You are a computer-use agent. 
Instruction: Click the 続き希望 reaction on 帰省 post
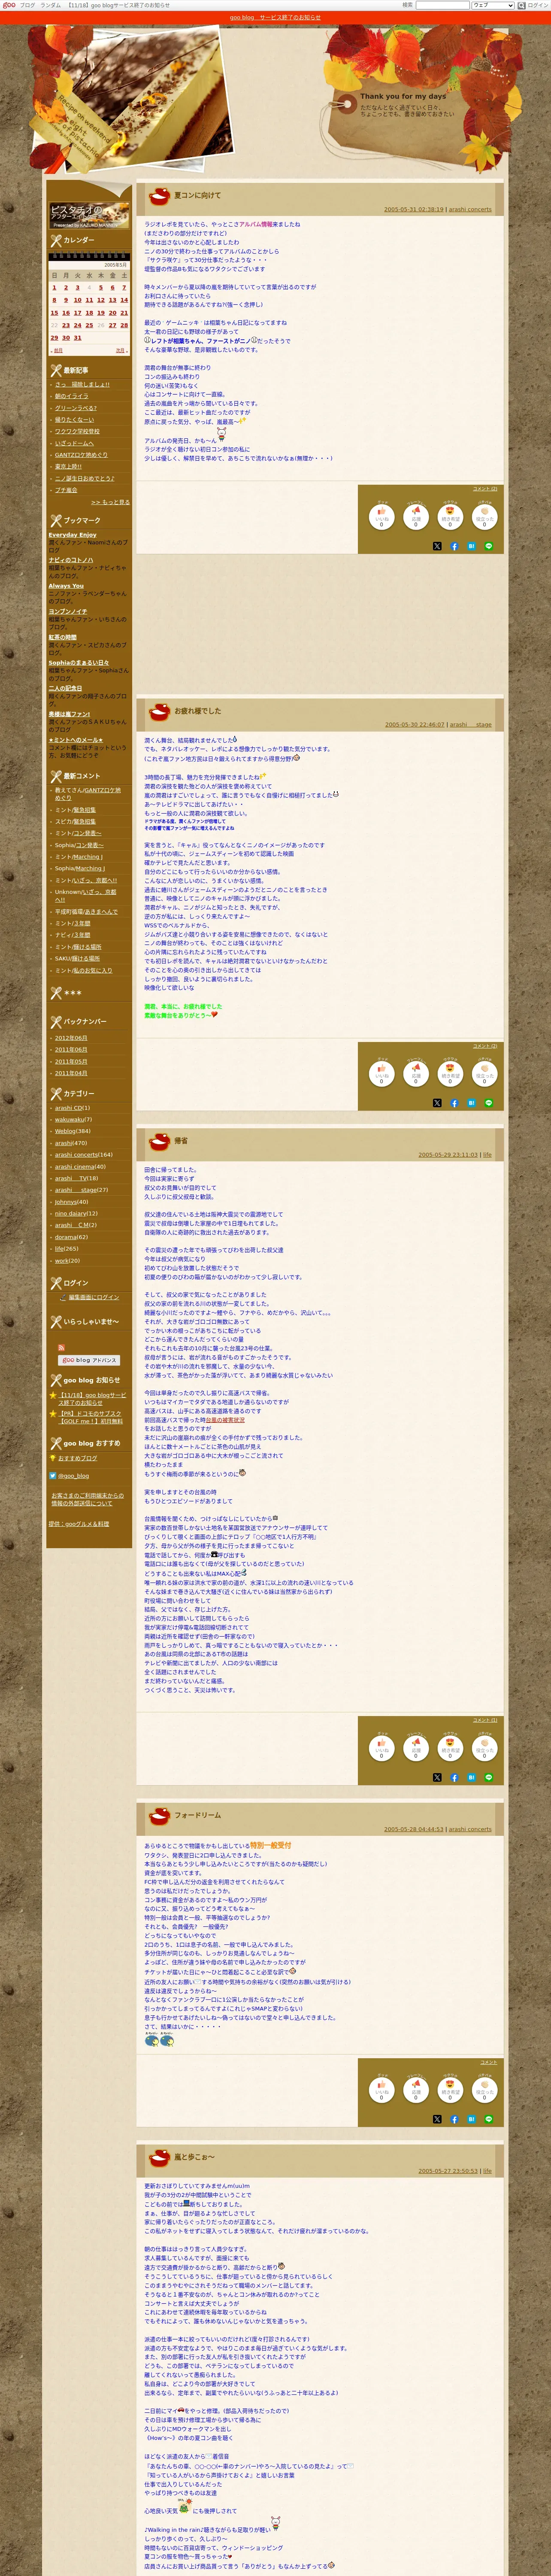[x=450, y=1747]
